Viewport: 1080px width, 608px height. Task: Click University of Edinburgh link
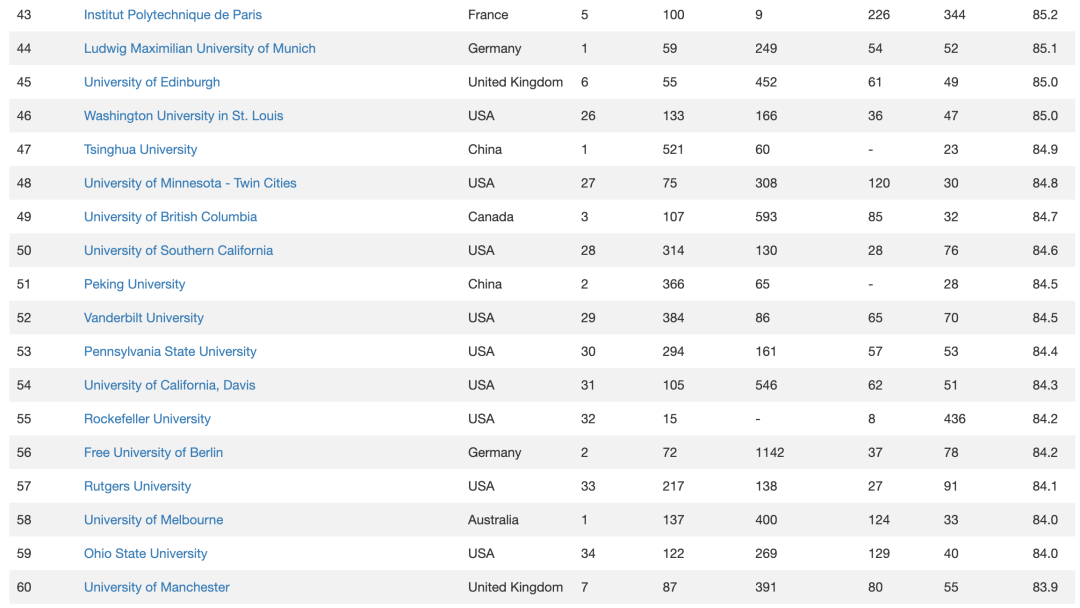pyautogui.click(x=152, y=82)
